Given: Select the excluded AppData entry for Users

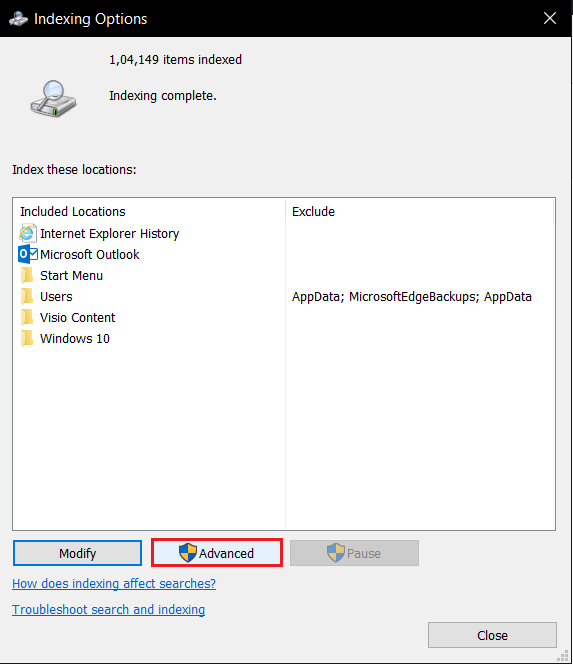Looking at the screenshot, I should click(411, 296).
